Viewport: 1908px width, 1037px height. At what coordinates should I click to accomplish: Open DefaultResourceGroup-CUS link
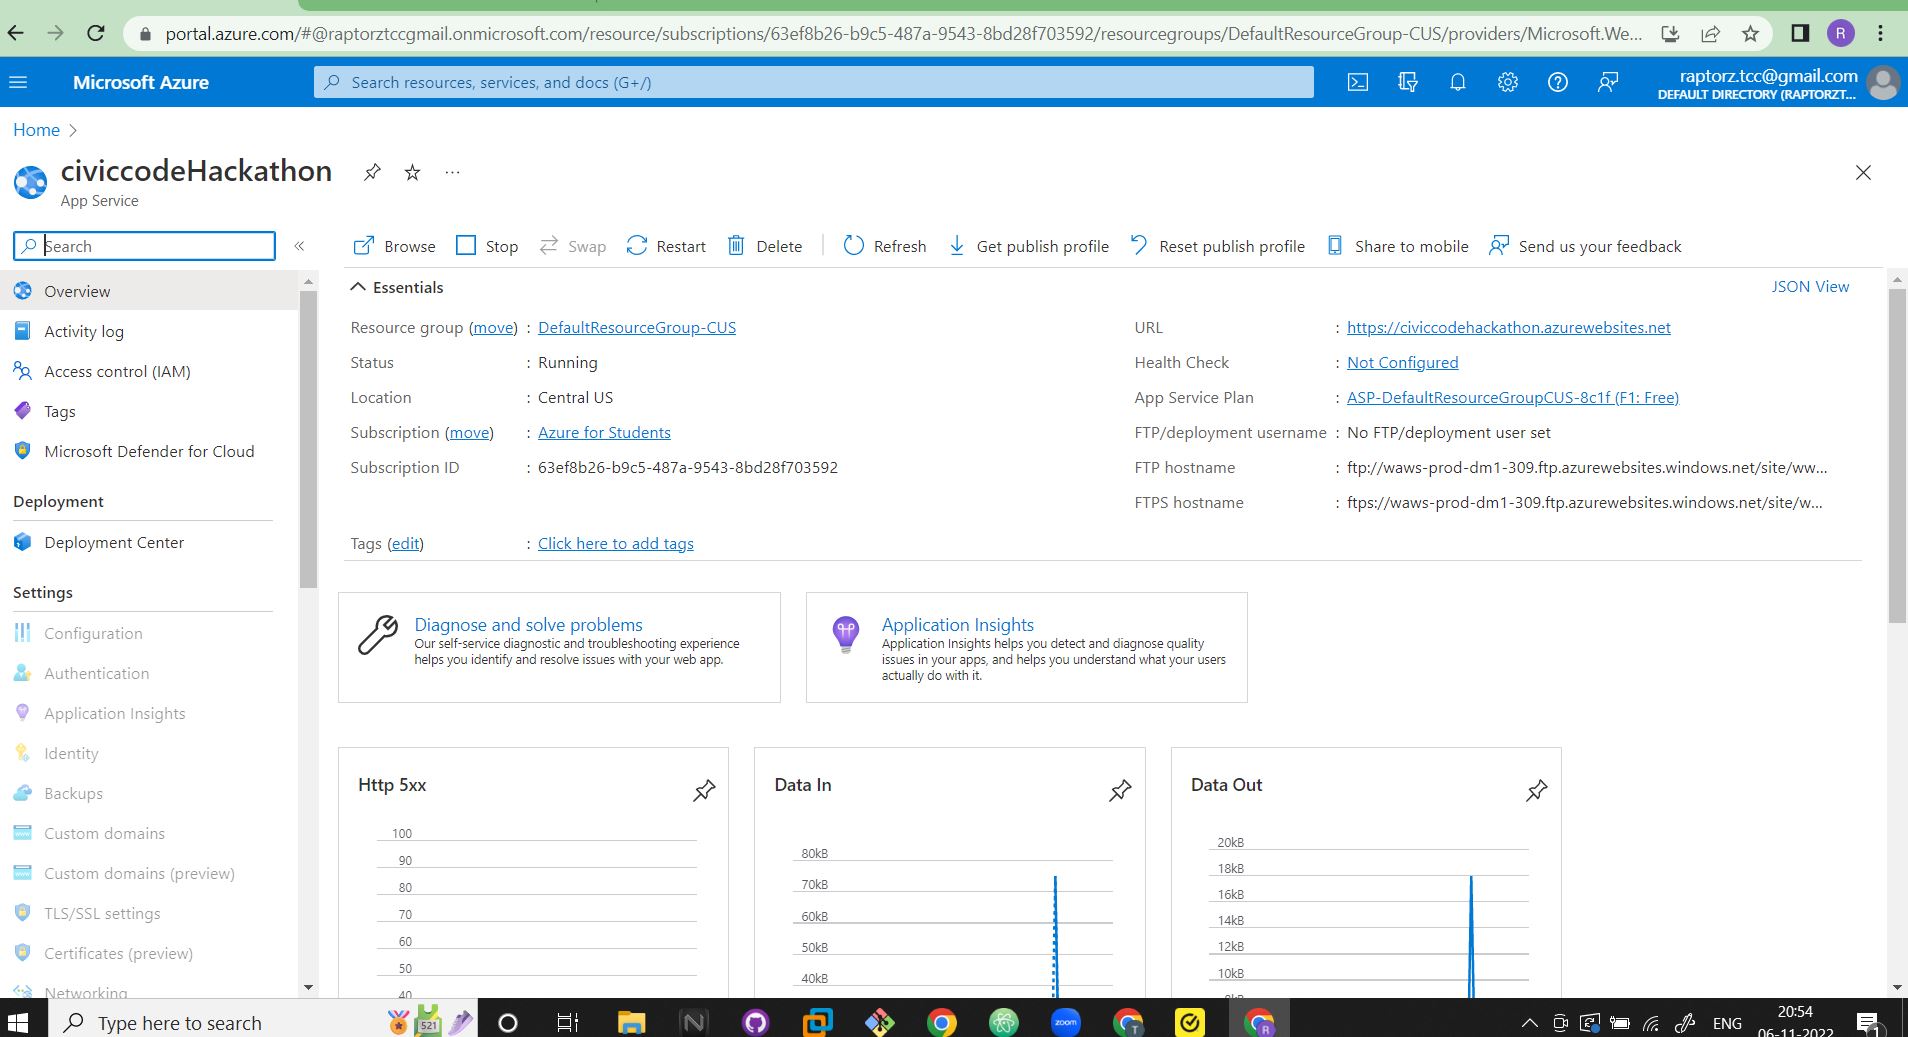(637, 327)
